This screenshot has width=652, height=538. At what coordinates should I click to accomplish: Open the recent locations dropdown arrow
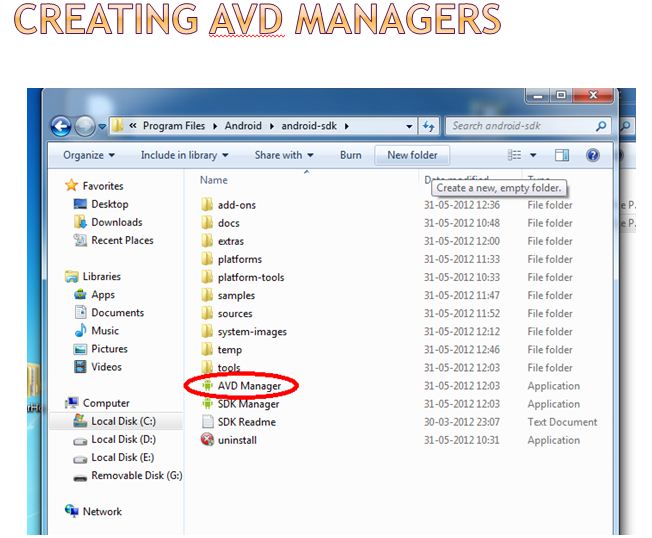coord(102,126)
